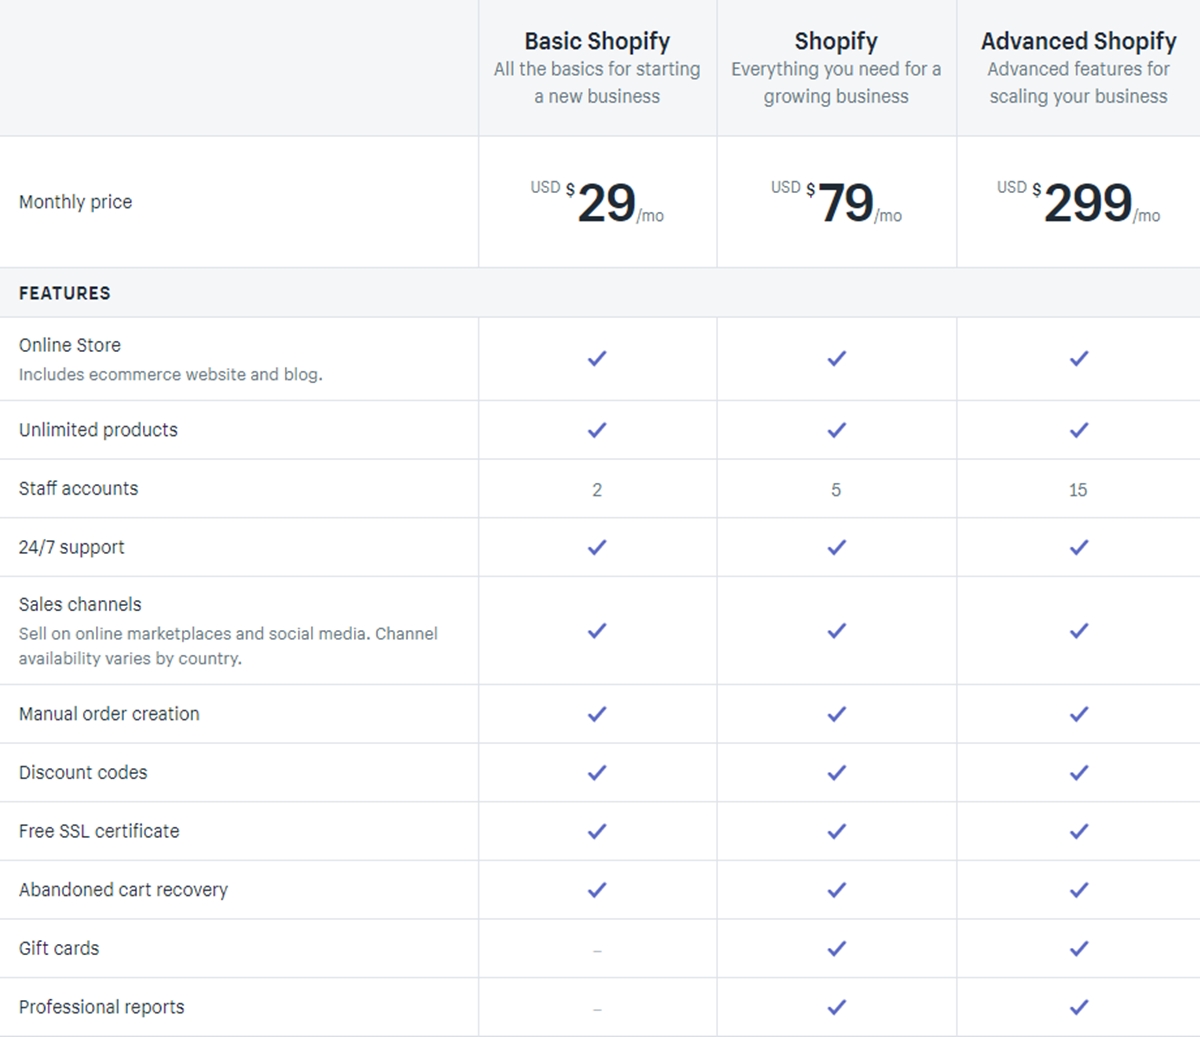Click Professional reports checkmark under Advanced Shopify
The width and height of the screenshot is (1200, 1037).
click(1078, 1007)
